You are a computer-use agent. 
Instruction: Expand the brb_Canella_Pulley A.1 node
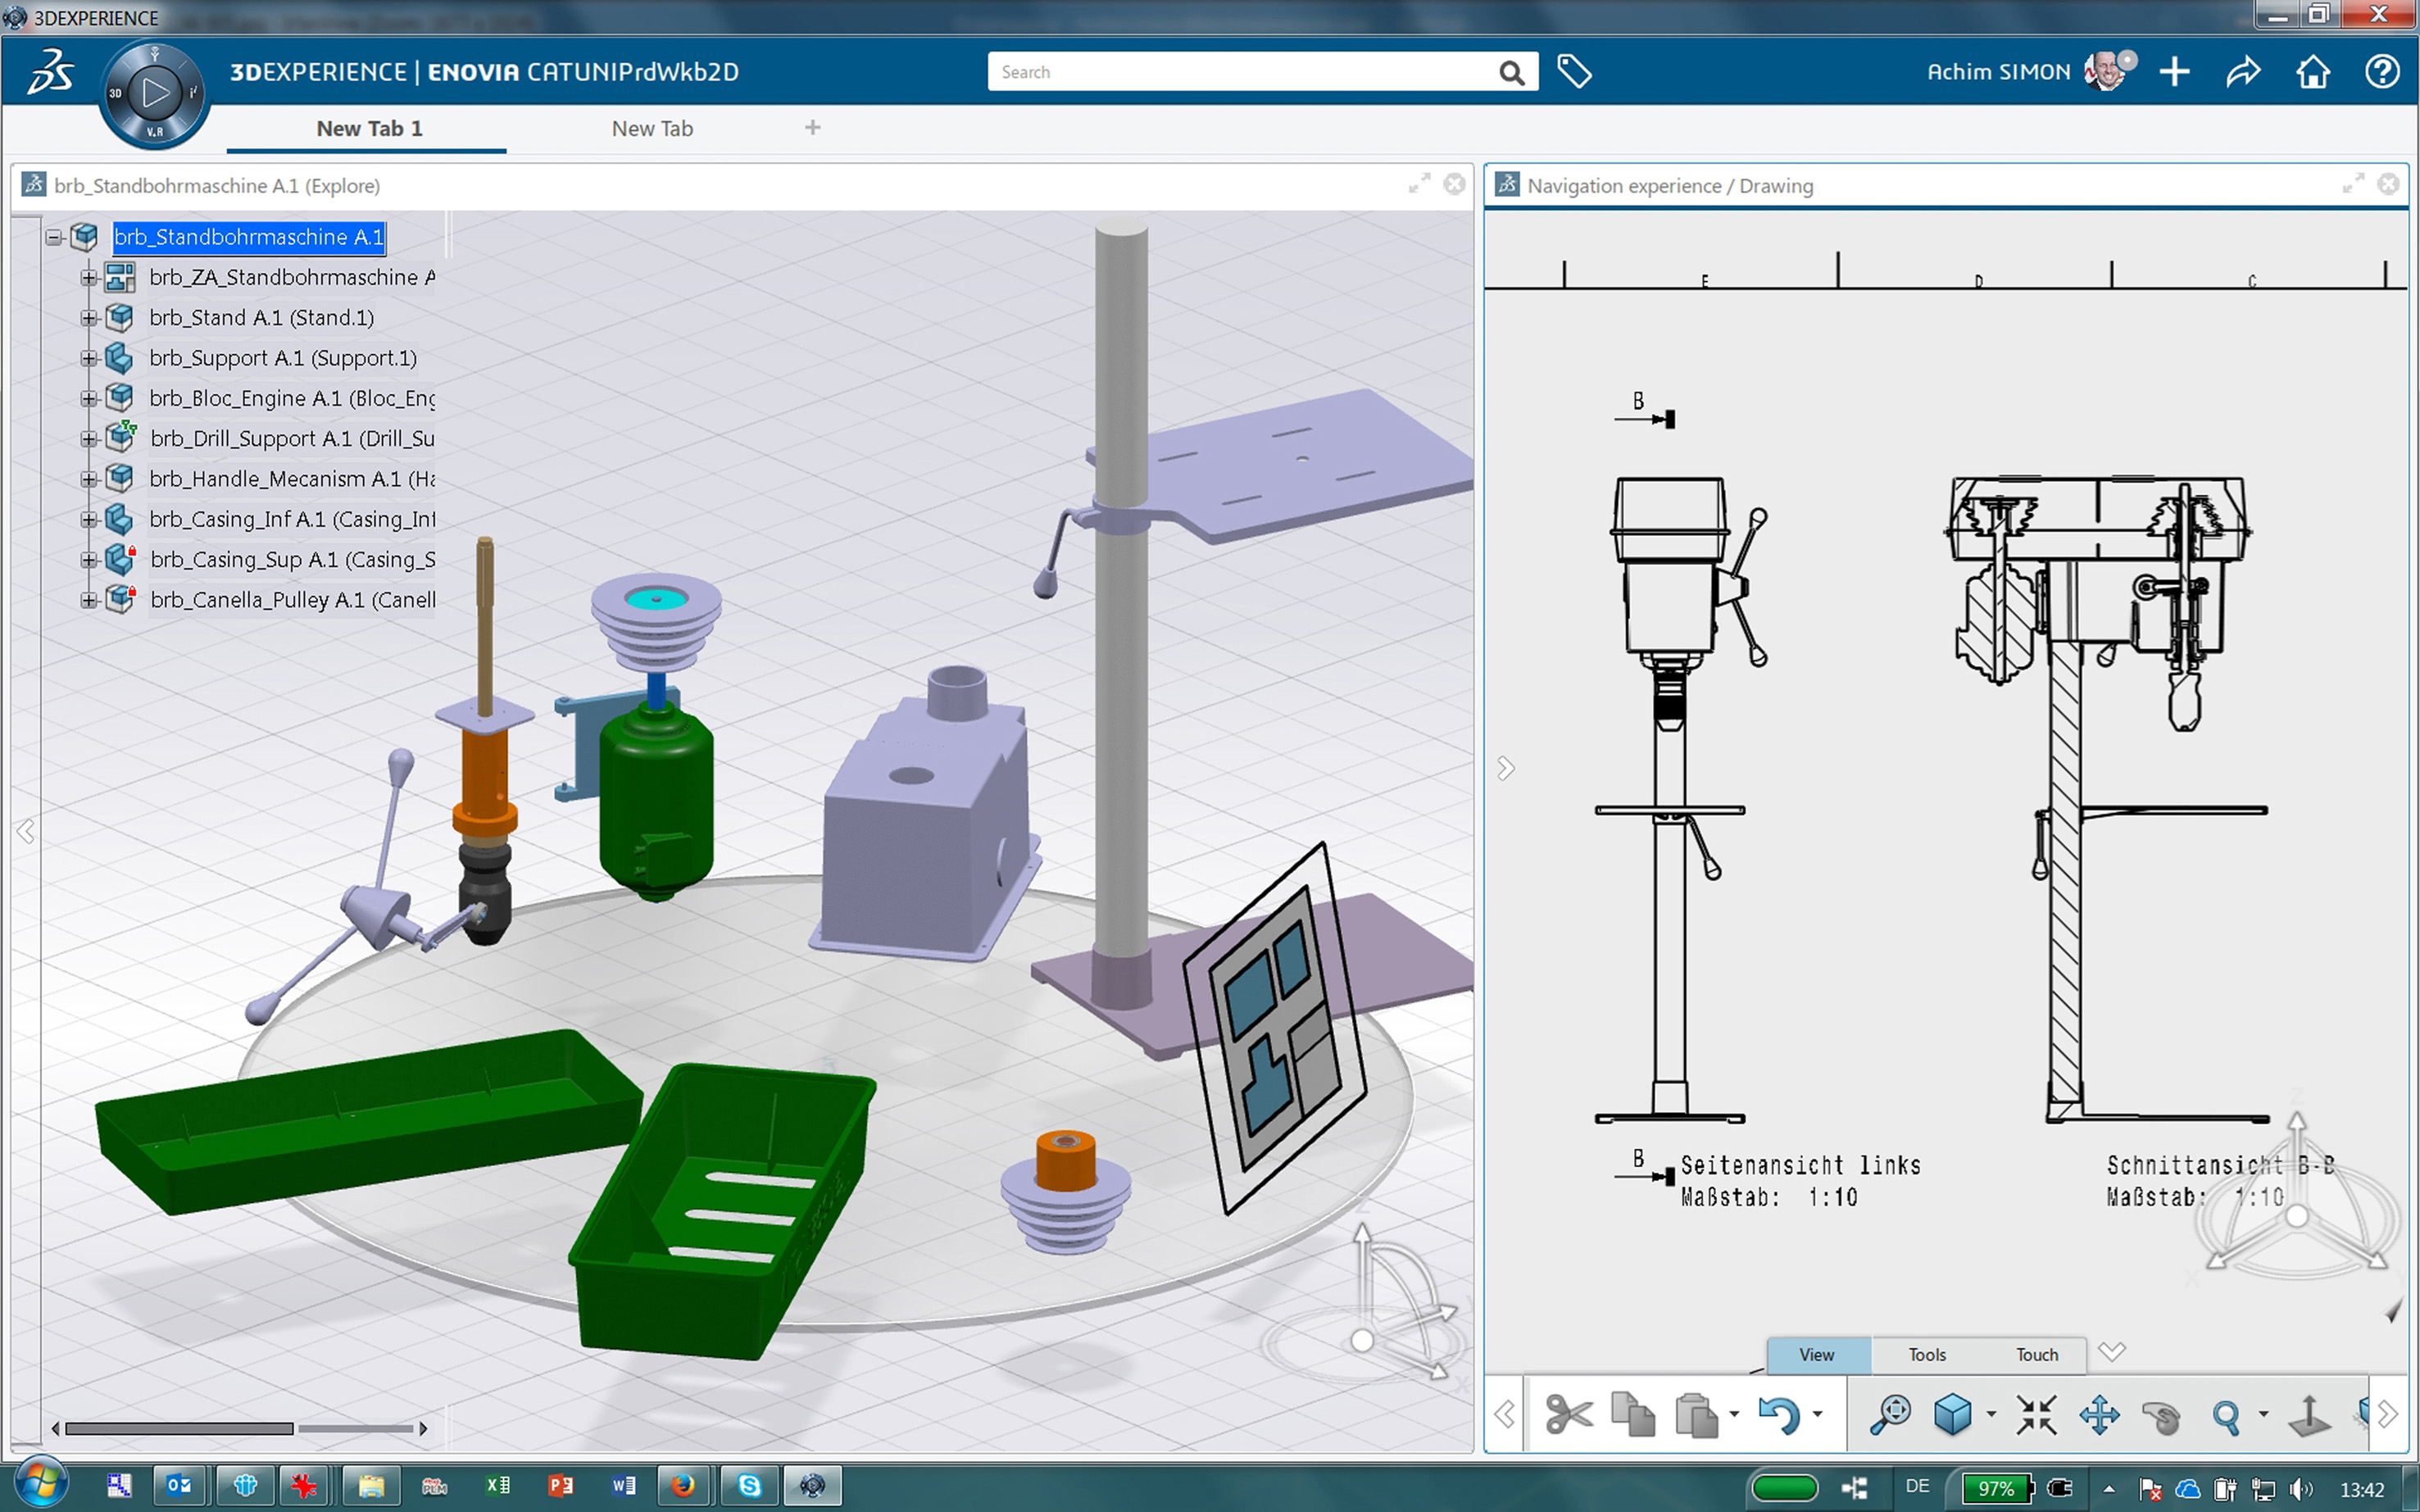(x=89, y=600)
